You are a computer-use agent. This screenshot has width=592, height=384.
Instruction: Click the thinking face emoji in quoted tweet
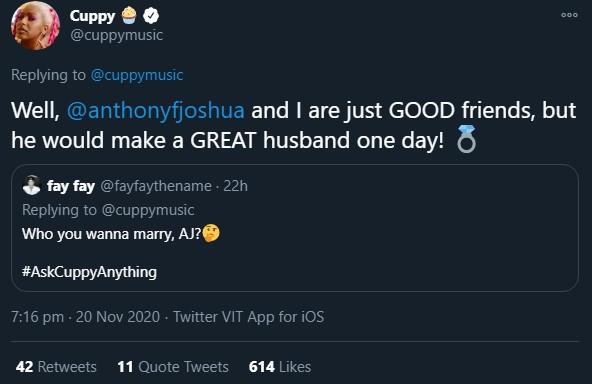click(x=211, y=233)
